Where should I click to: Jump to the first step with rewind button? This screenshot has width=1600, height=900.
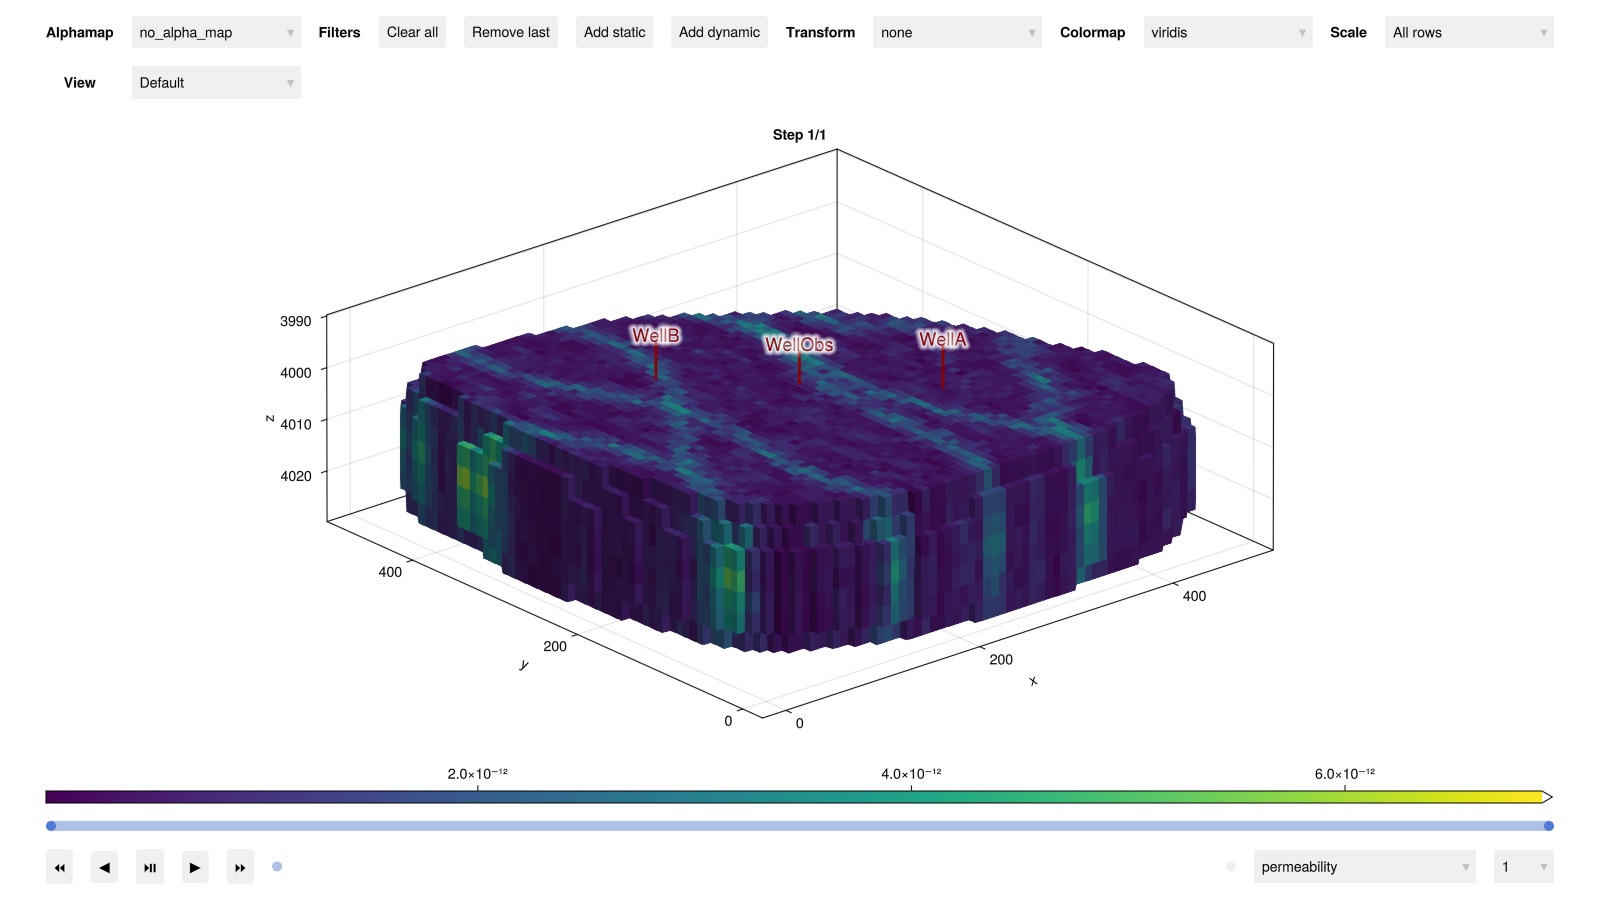(x=59, y=867)
